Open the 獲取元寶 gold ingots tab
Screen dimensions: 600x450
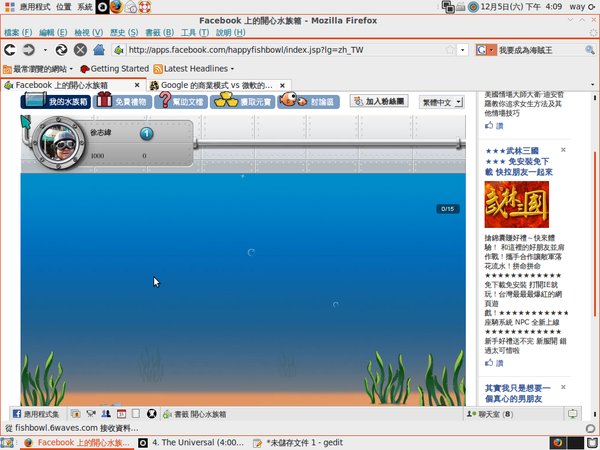pos(243,101)
